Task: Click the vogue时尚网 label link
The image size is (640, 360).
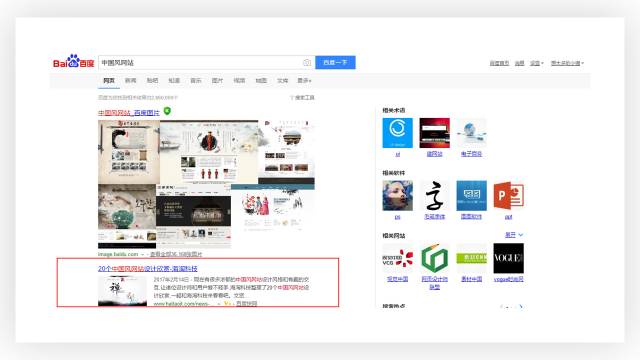Action: 509,279
